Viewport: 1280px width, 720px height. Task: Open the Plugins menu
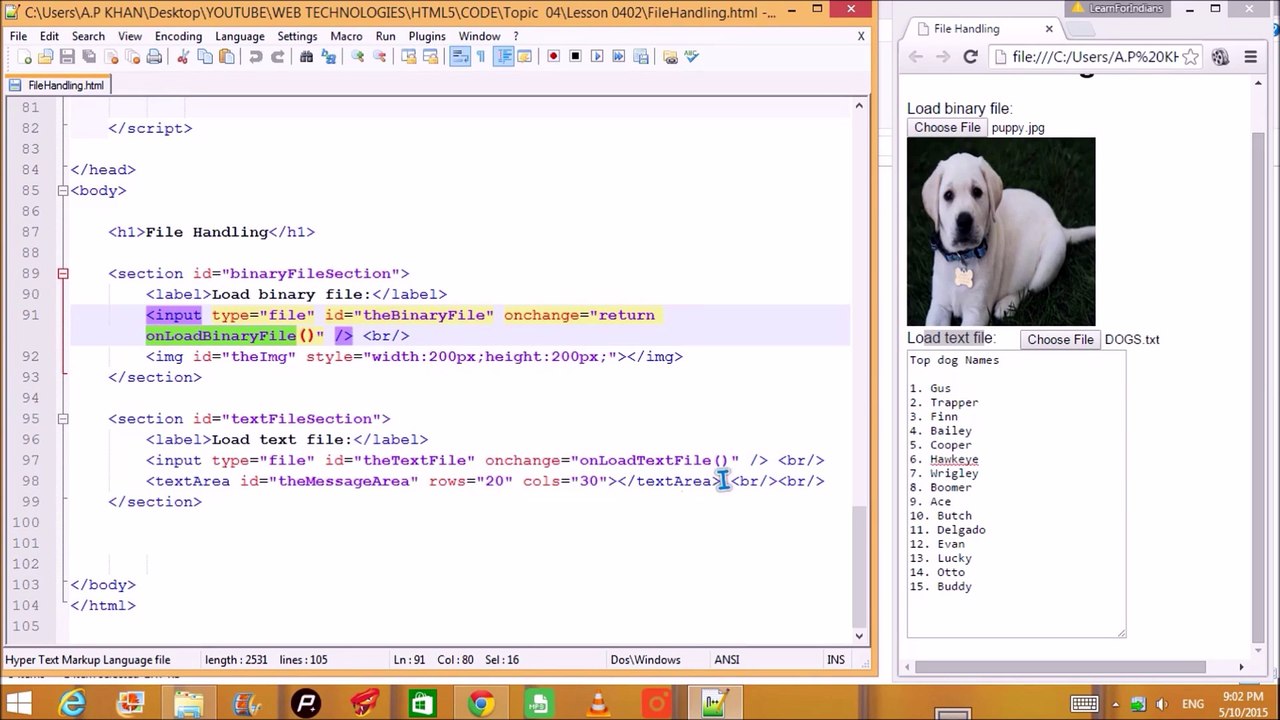coord(427,36)
